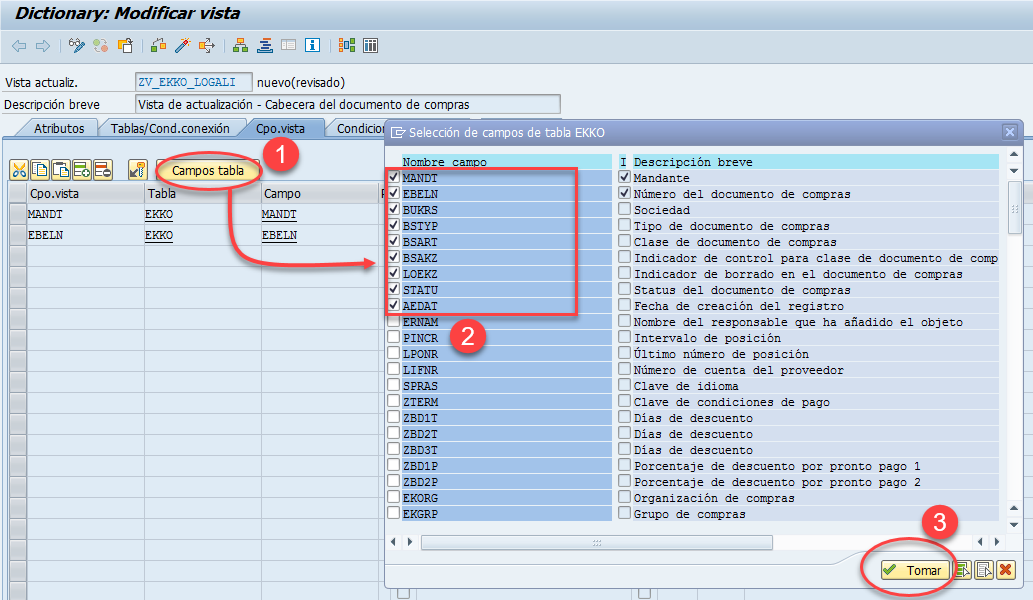The height and width of the screenshot is (600, 1033).
Task: Open the Where-Used List icon
Action: pyautogui.click(x=206, y=45)
